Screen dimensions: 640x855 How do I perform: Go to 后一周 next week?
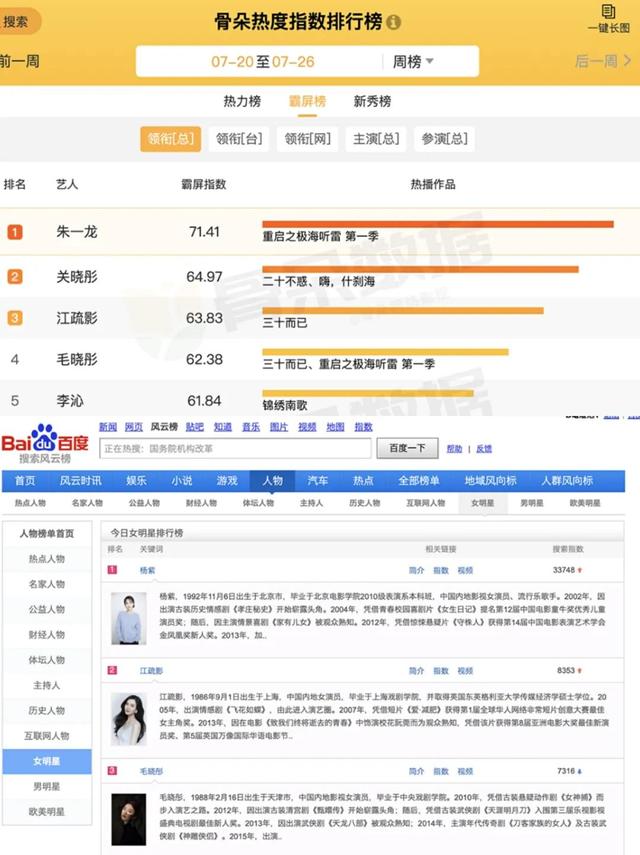click(x=602, y=61)
